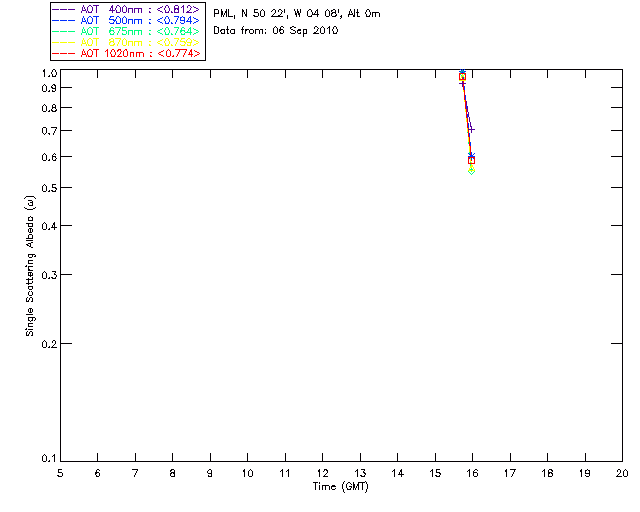
Task: Click the x-axis tick label 16
Action: [473, 473]
